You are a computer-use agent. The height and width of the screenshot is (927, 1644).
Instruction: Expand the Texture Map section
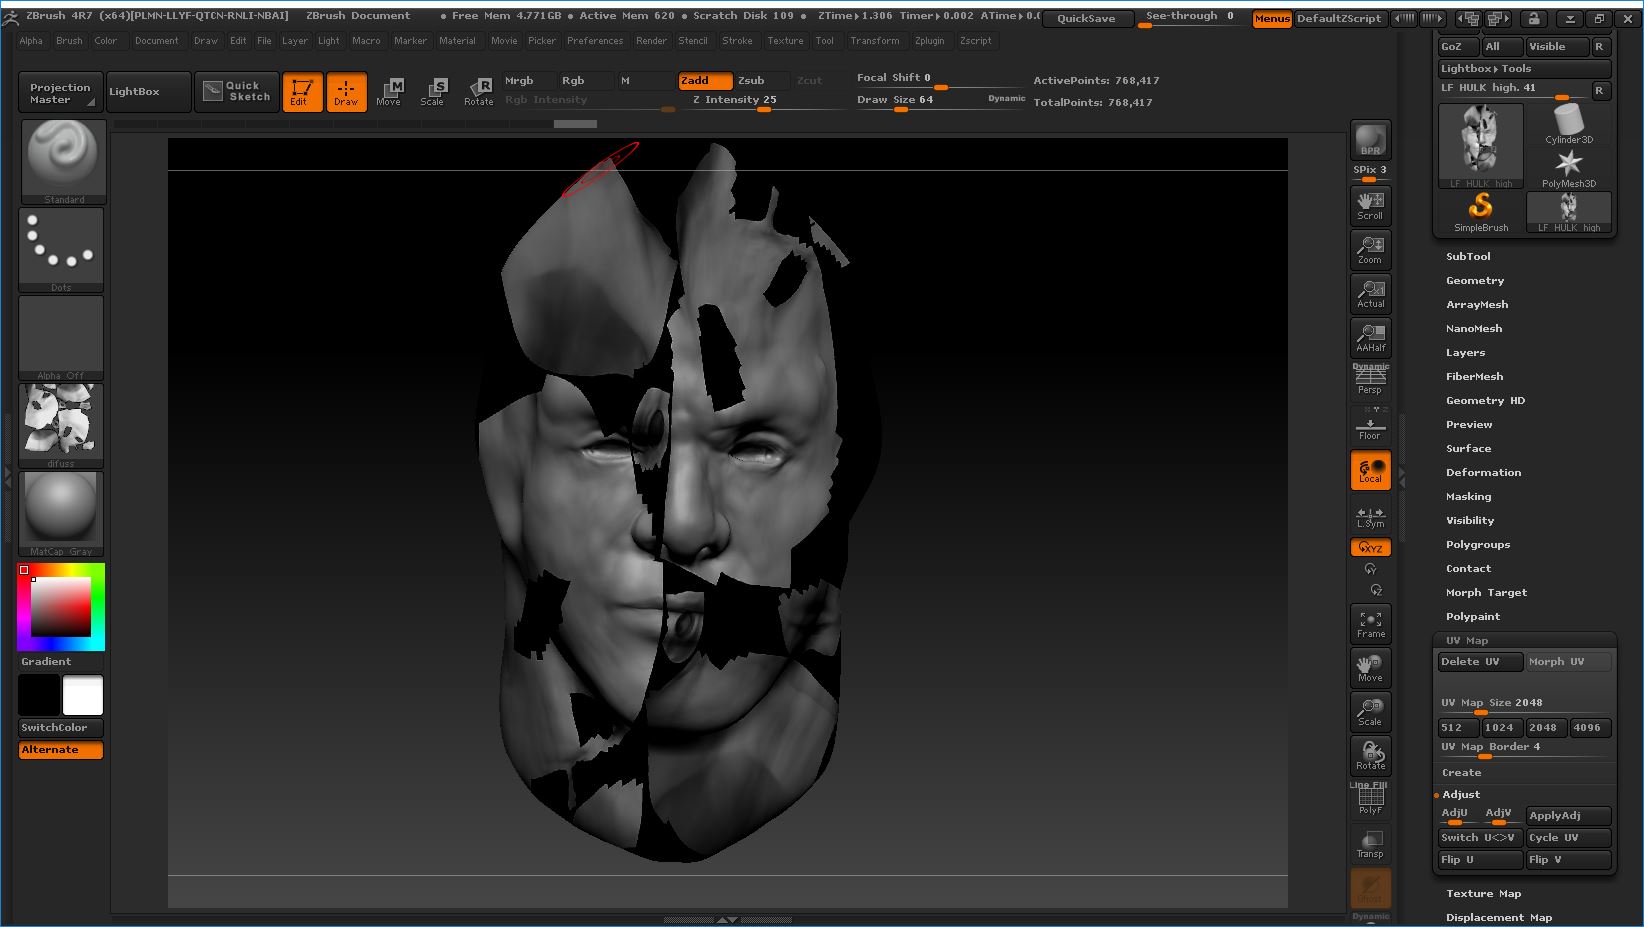(x=1483, y=894)
